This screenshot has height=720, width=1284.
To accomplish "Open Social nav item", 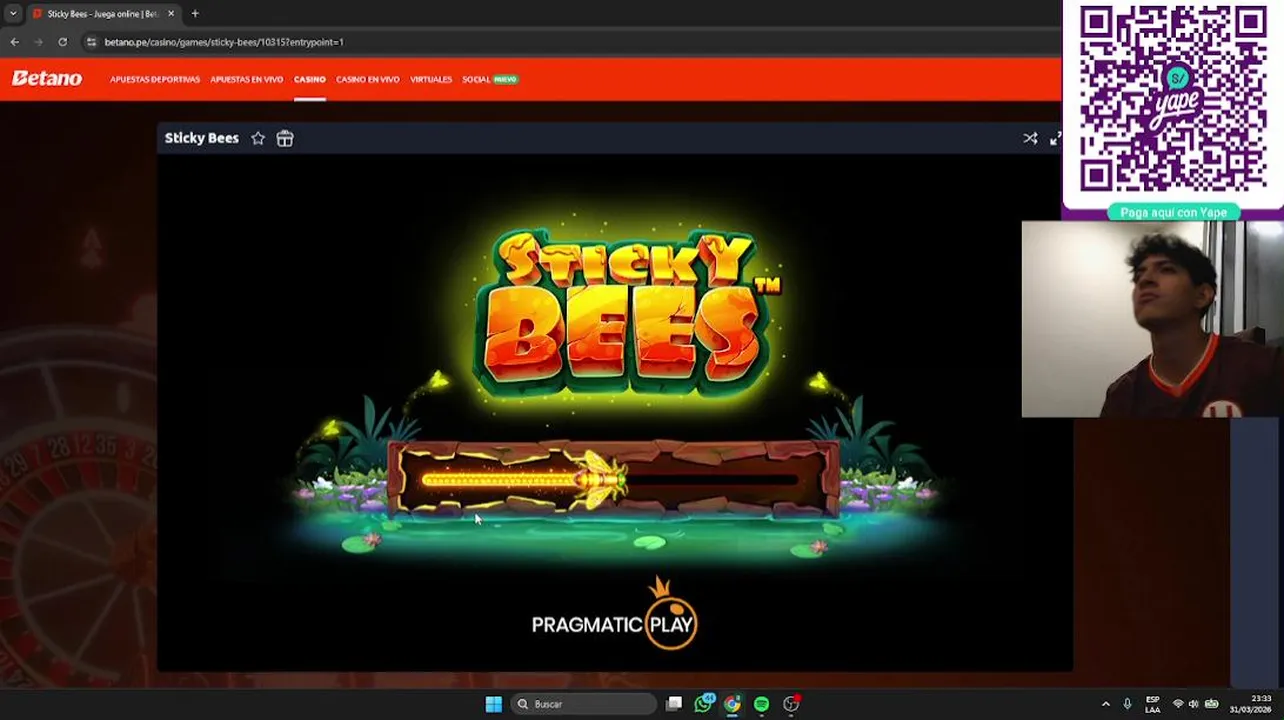I will click(x=476, y=79).
